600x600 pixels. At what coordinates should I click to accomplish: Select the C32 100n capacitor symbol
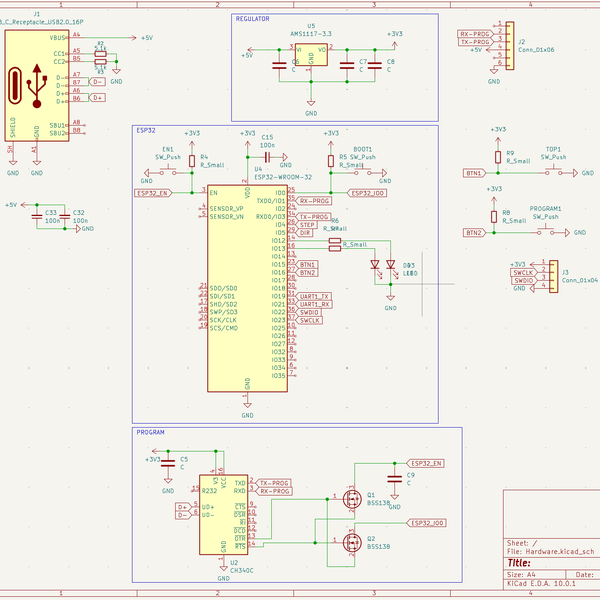click(x=65, y=217)
